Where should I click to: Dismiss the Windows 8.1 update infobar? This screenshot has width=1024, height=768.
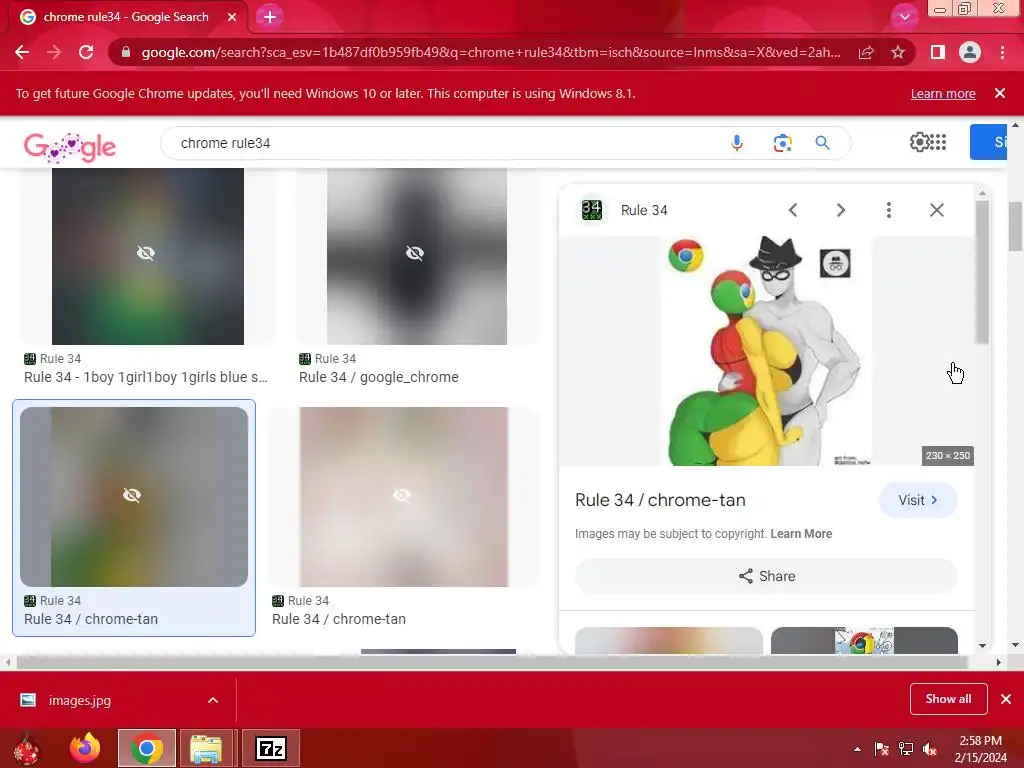pyautogui.click(x=1000, y=93)
